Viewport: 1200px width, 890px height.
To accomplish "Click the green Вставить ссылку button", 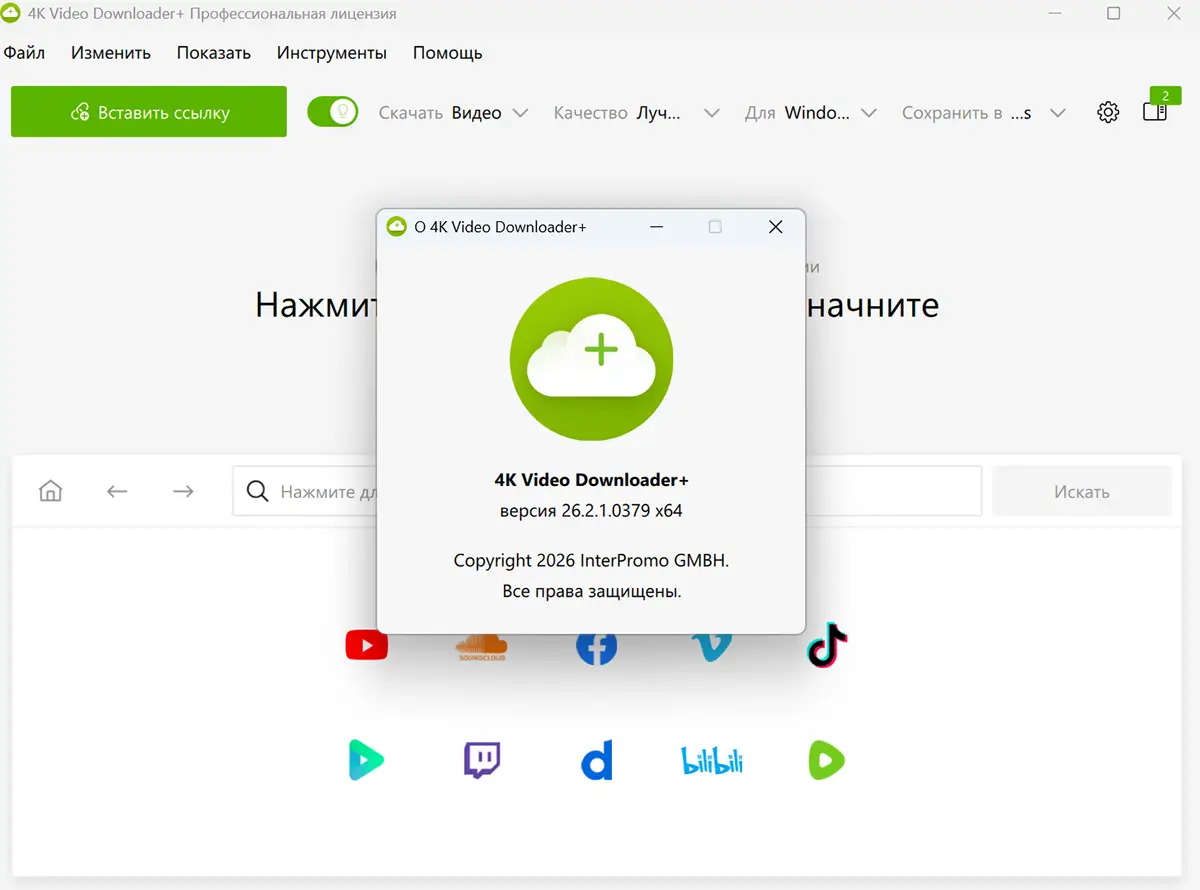I will coord(149,112).
